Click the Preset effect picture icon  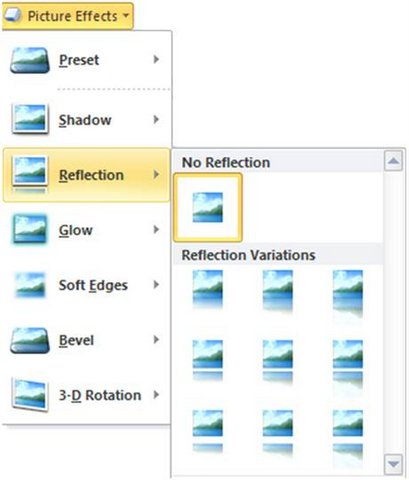click(x=30, y=60)
